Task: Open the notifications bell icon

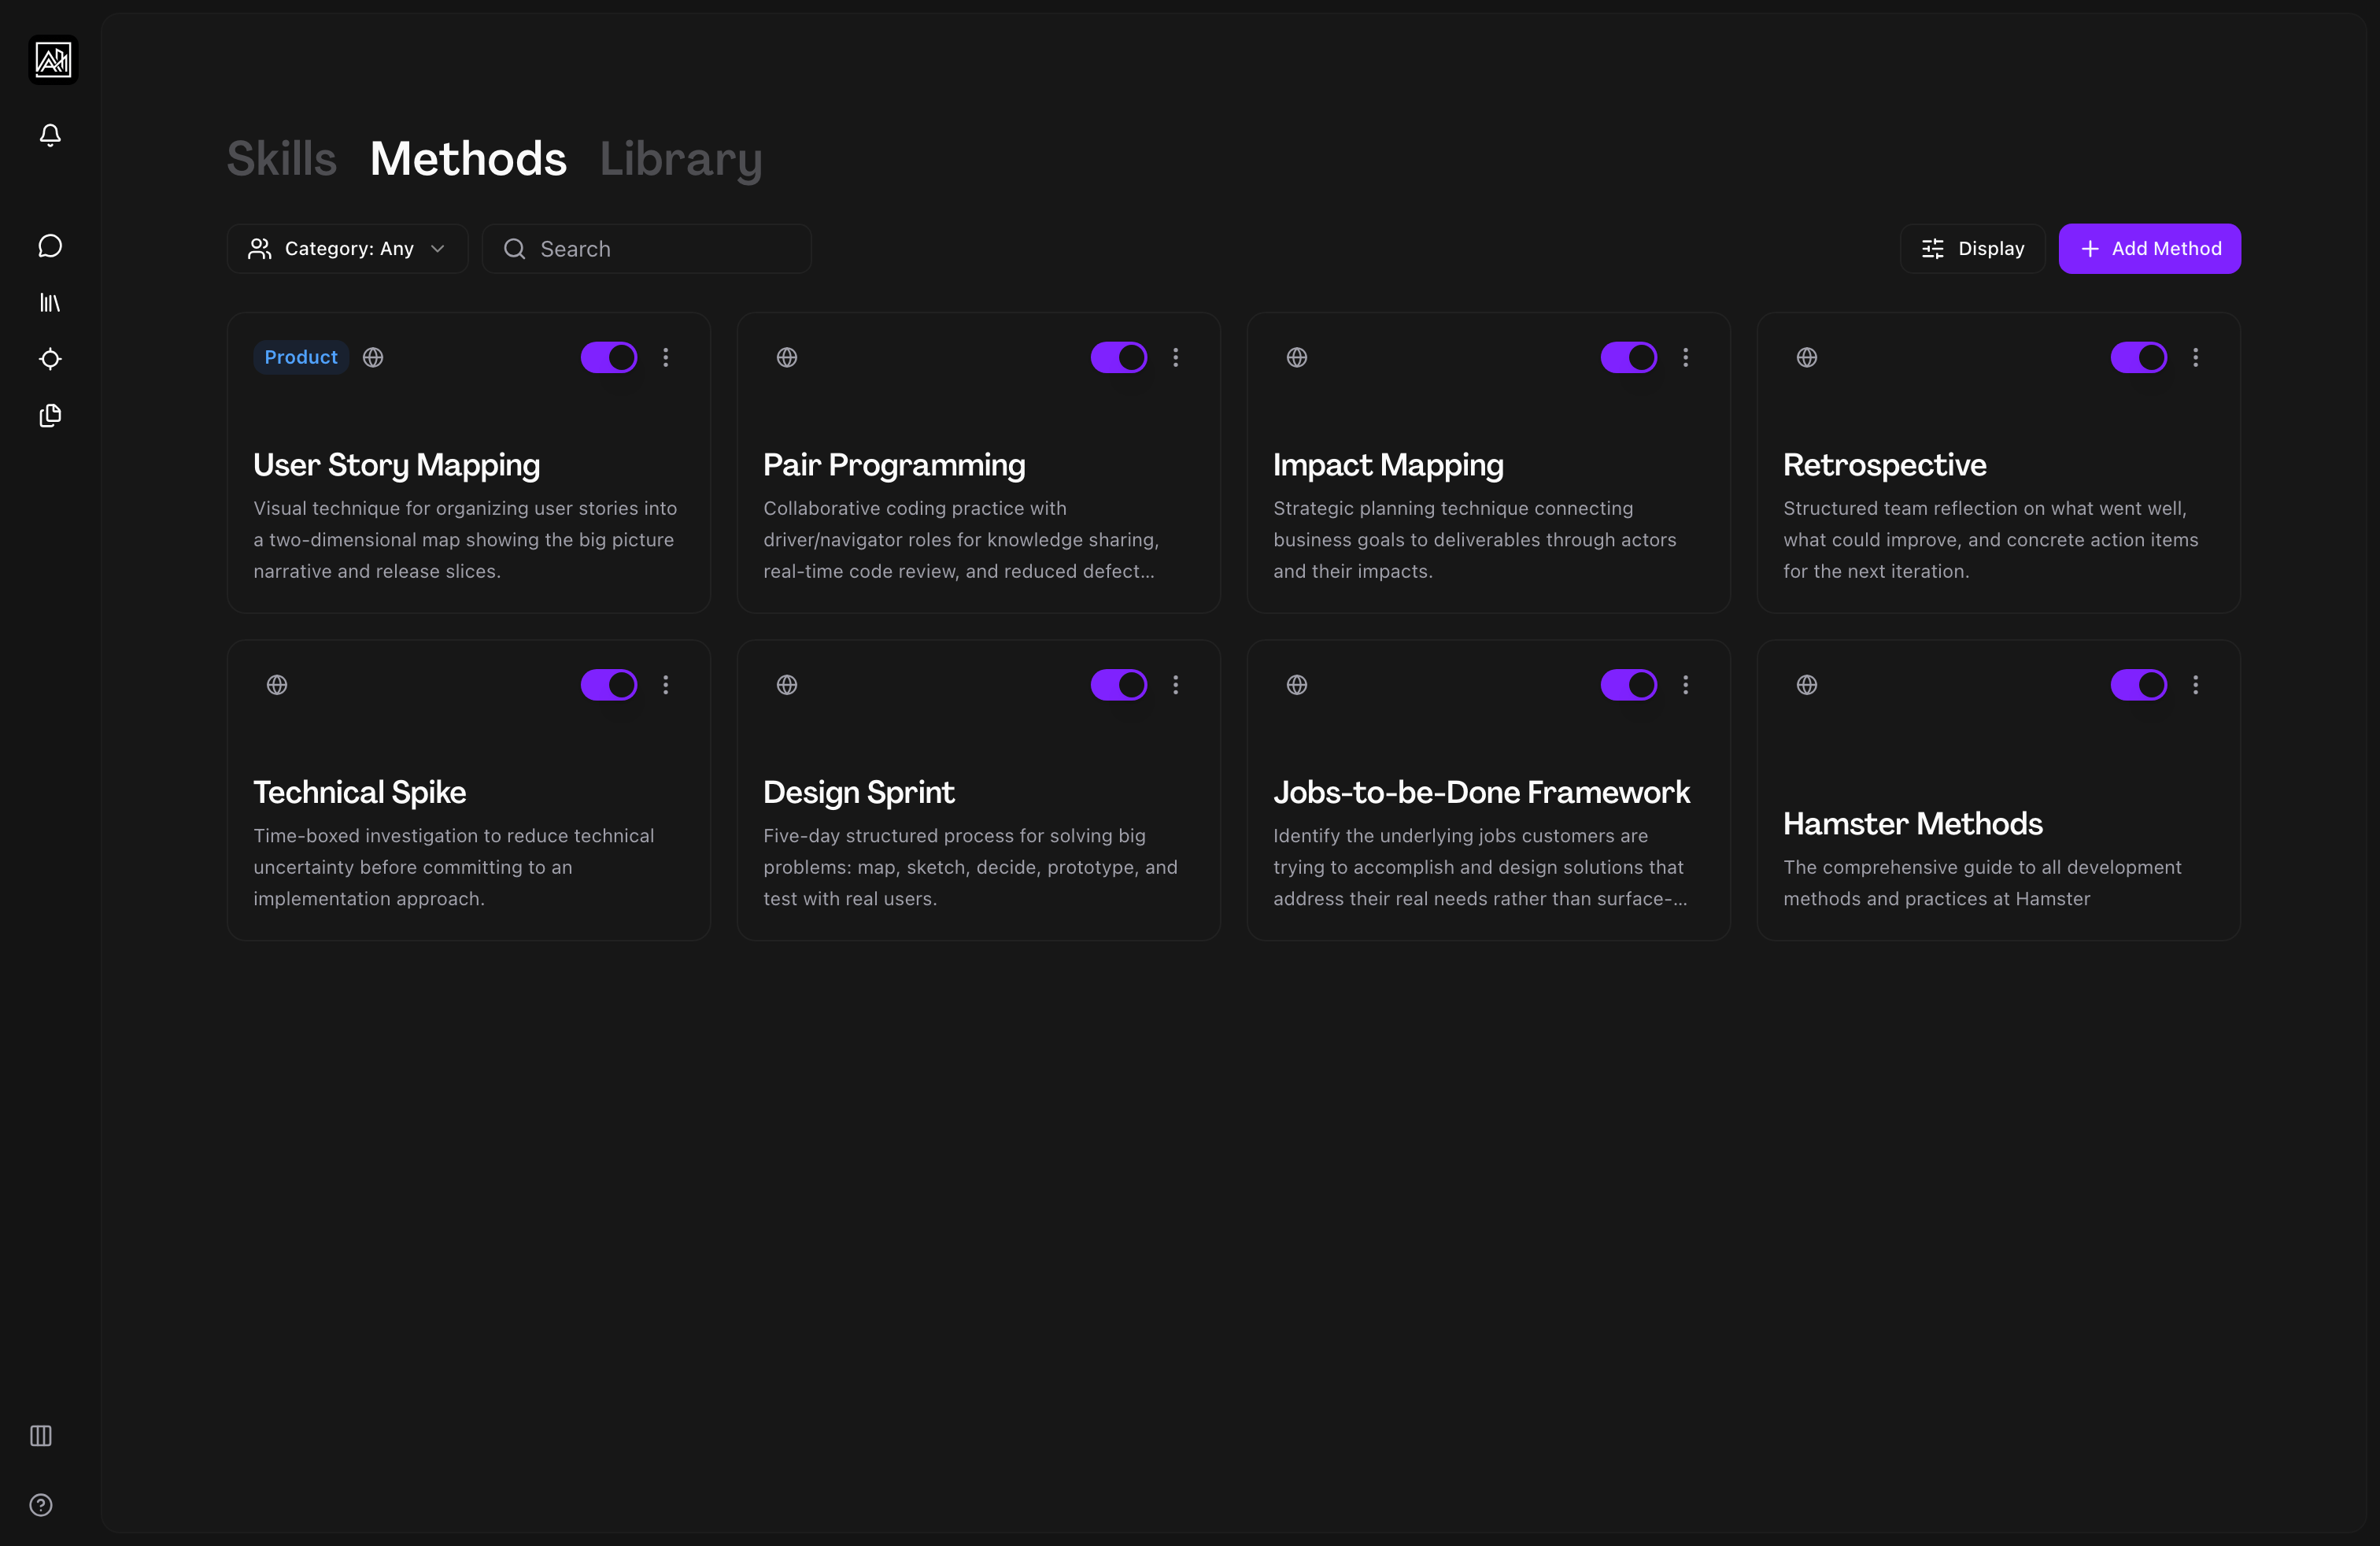Action: coord(50,135)
